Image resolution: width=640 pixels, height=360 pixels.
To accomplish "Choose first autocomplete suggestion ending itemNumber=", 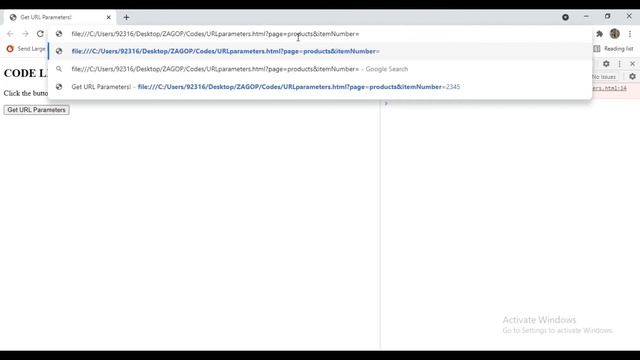I will point(320,51).
